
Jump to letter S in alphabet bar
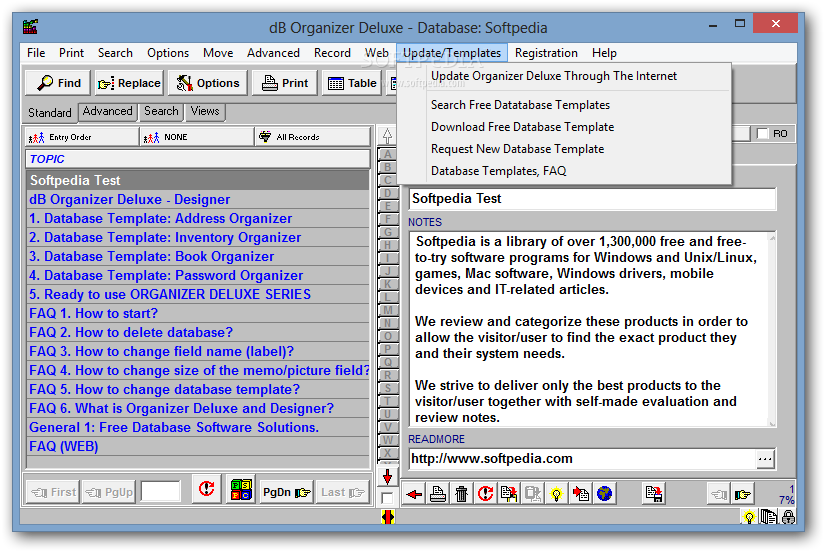click(388, 388)
